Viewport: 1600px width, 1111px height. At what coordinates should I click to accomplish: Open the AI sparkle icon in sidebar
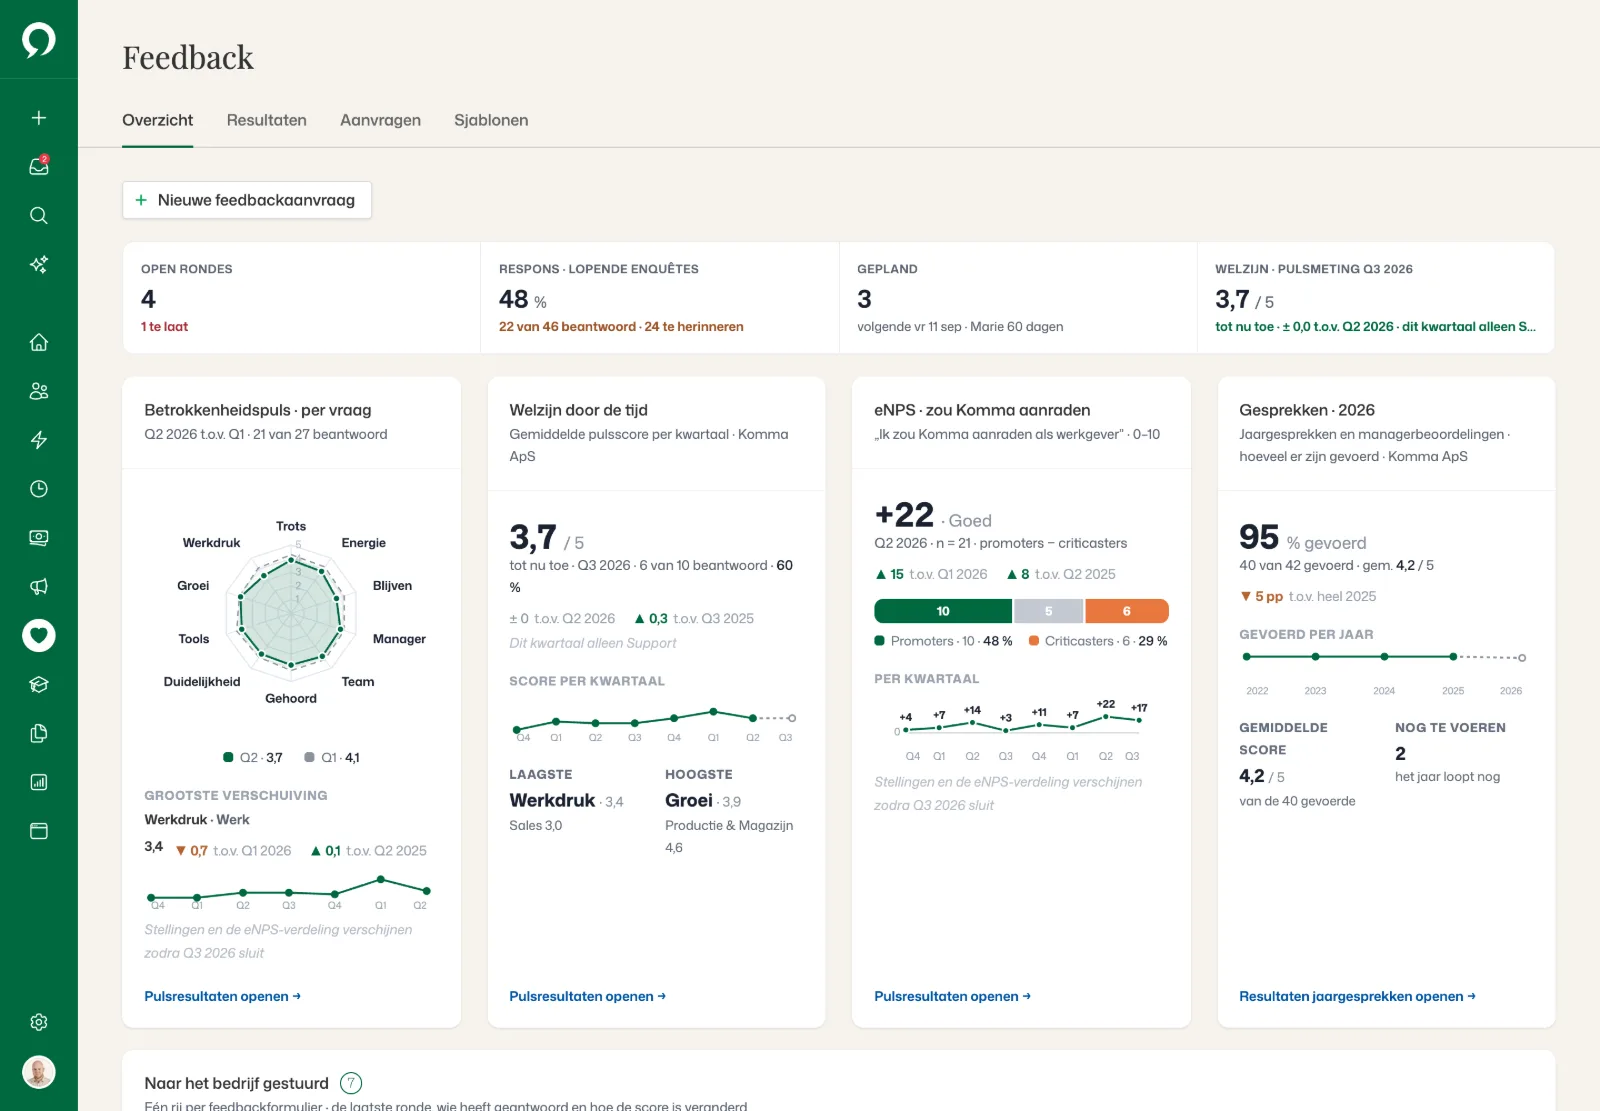pyautogui.click(x=39, y=264)
